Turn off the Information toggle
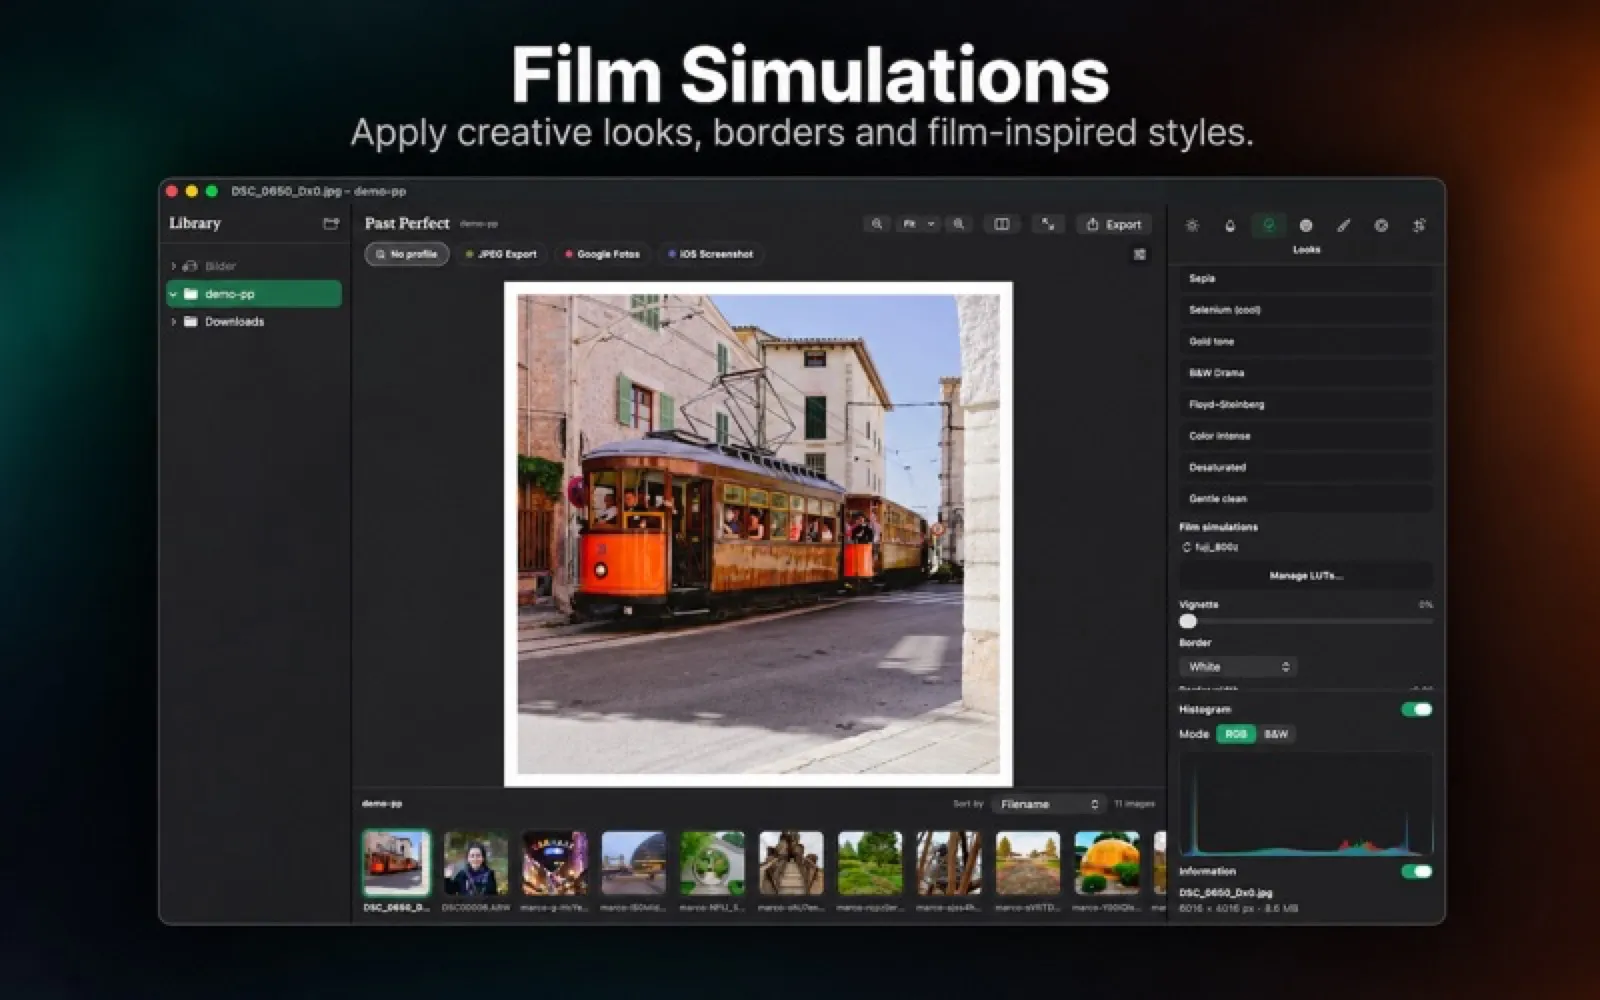Image resolution: width=1600 pixels, height=1000 pixels. coord(1417,871)
